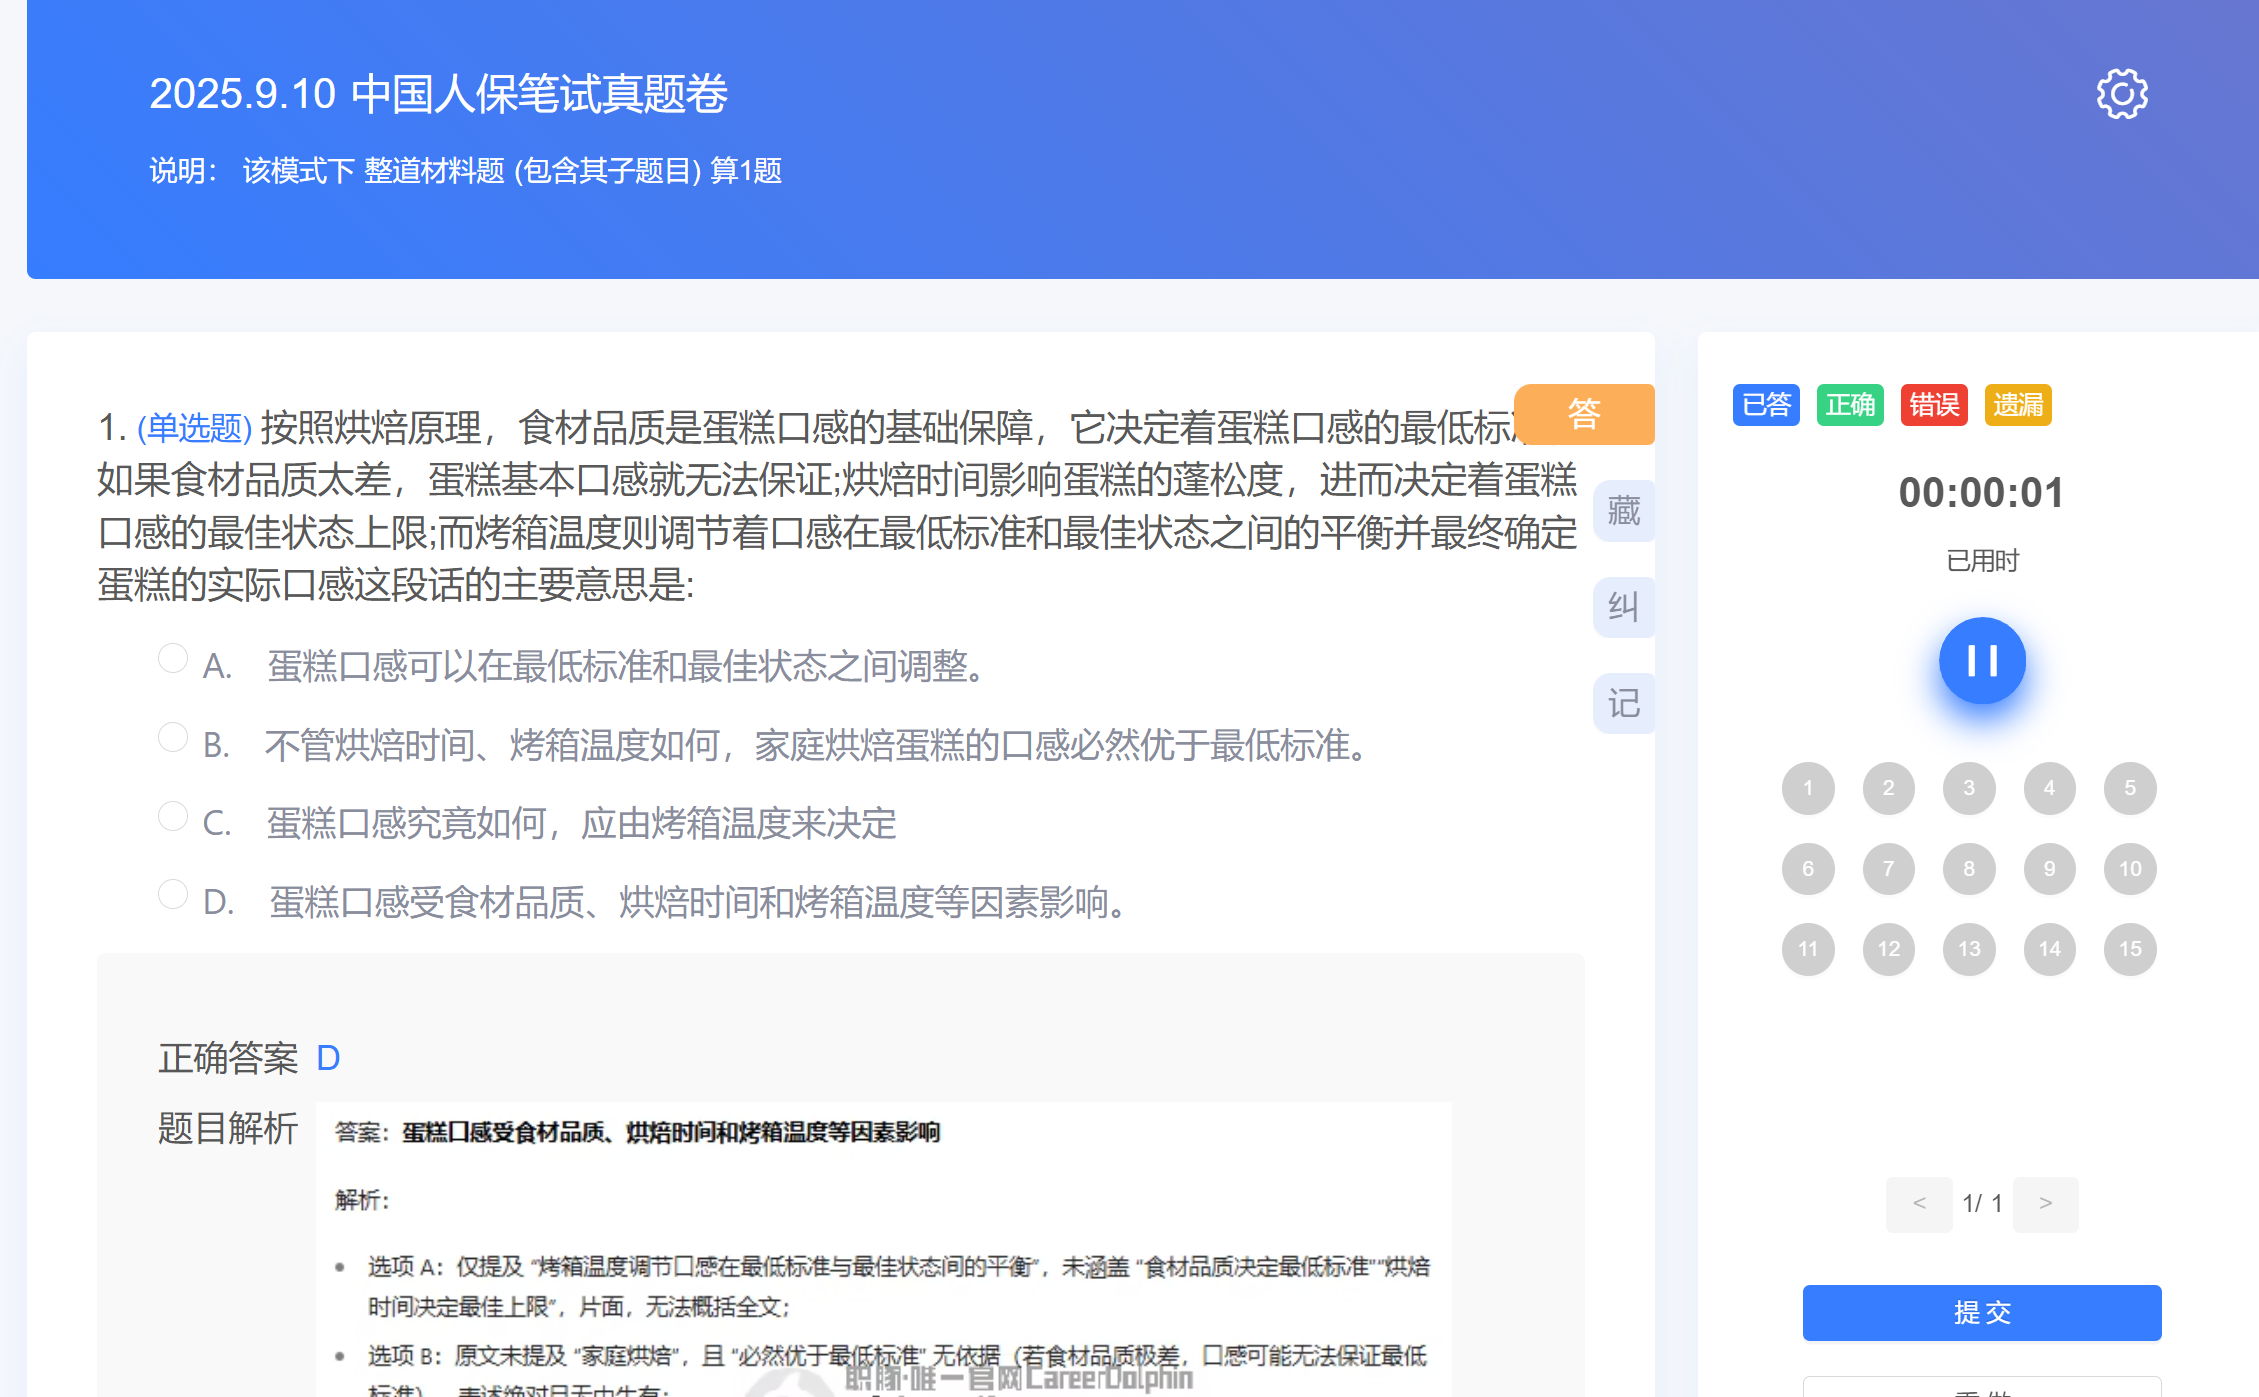Image resolution: width=2259 pixels, height=1397 pixels.
Task: Select option B radio button
Action: tap(173, 738)
